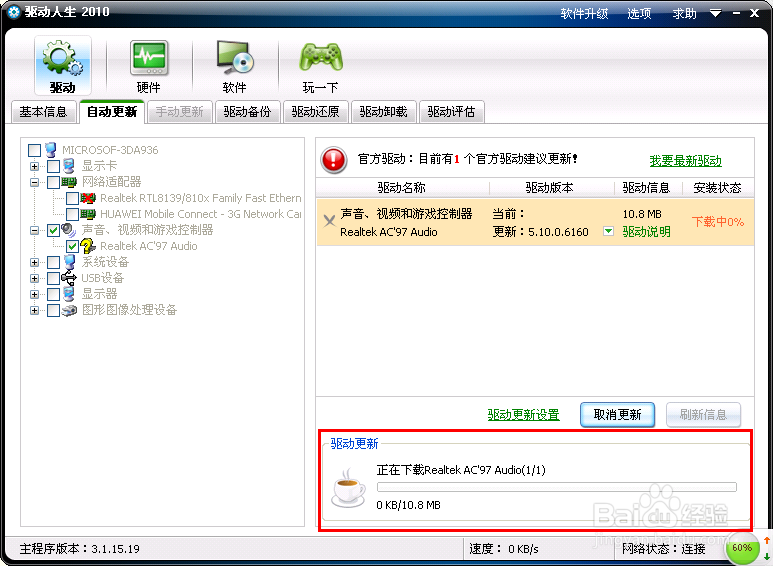Click the 图形图像处理设备 camera icon
773x566 pixels.
click(x=69, y=310)
